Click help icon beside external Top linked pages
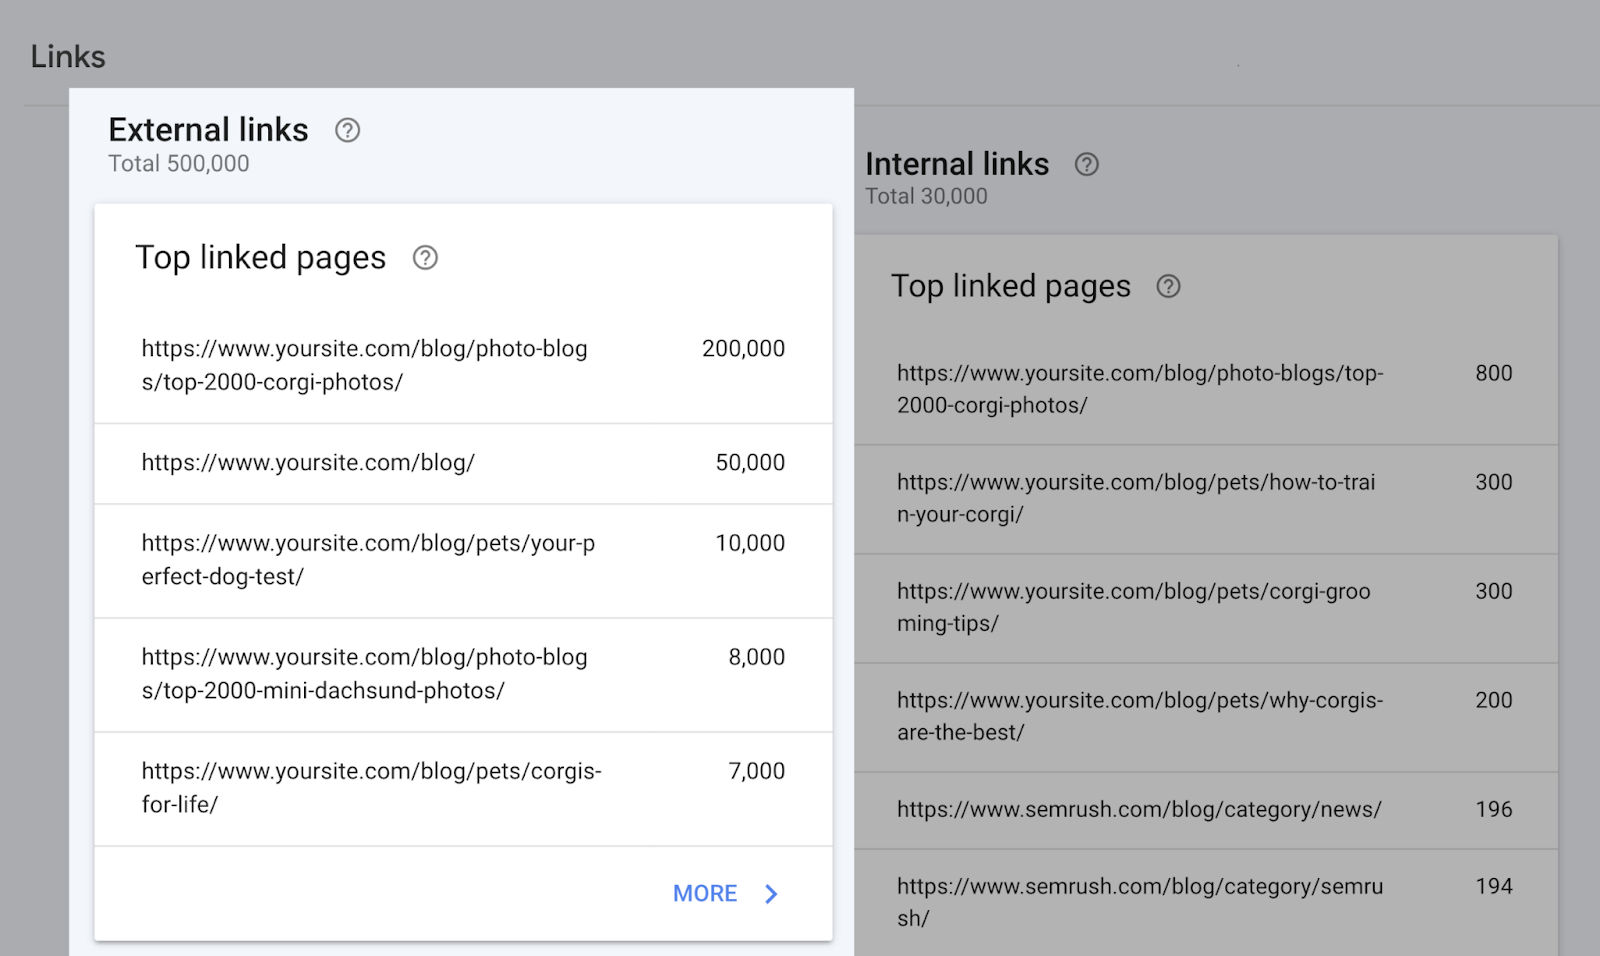The image size is (1600, 956). click(425, 258)
